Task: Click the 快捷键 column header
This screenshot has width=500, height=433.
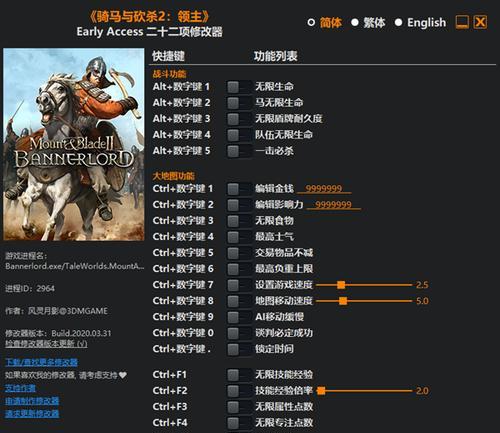Action: point(168,56)
